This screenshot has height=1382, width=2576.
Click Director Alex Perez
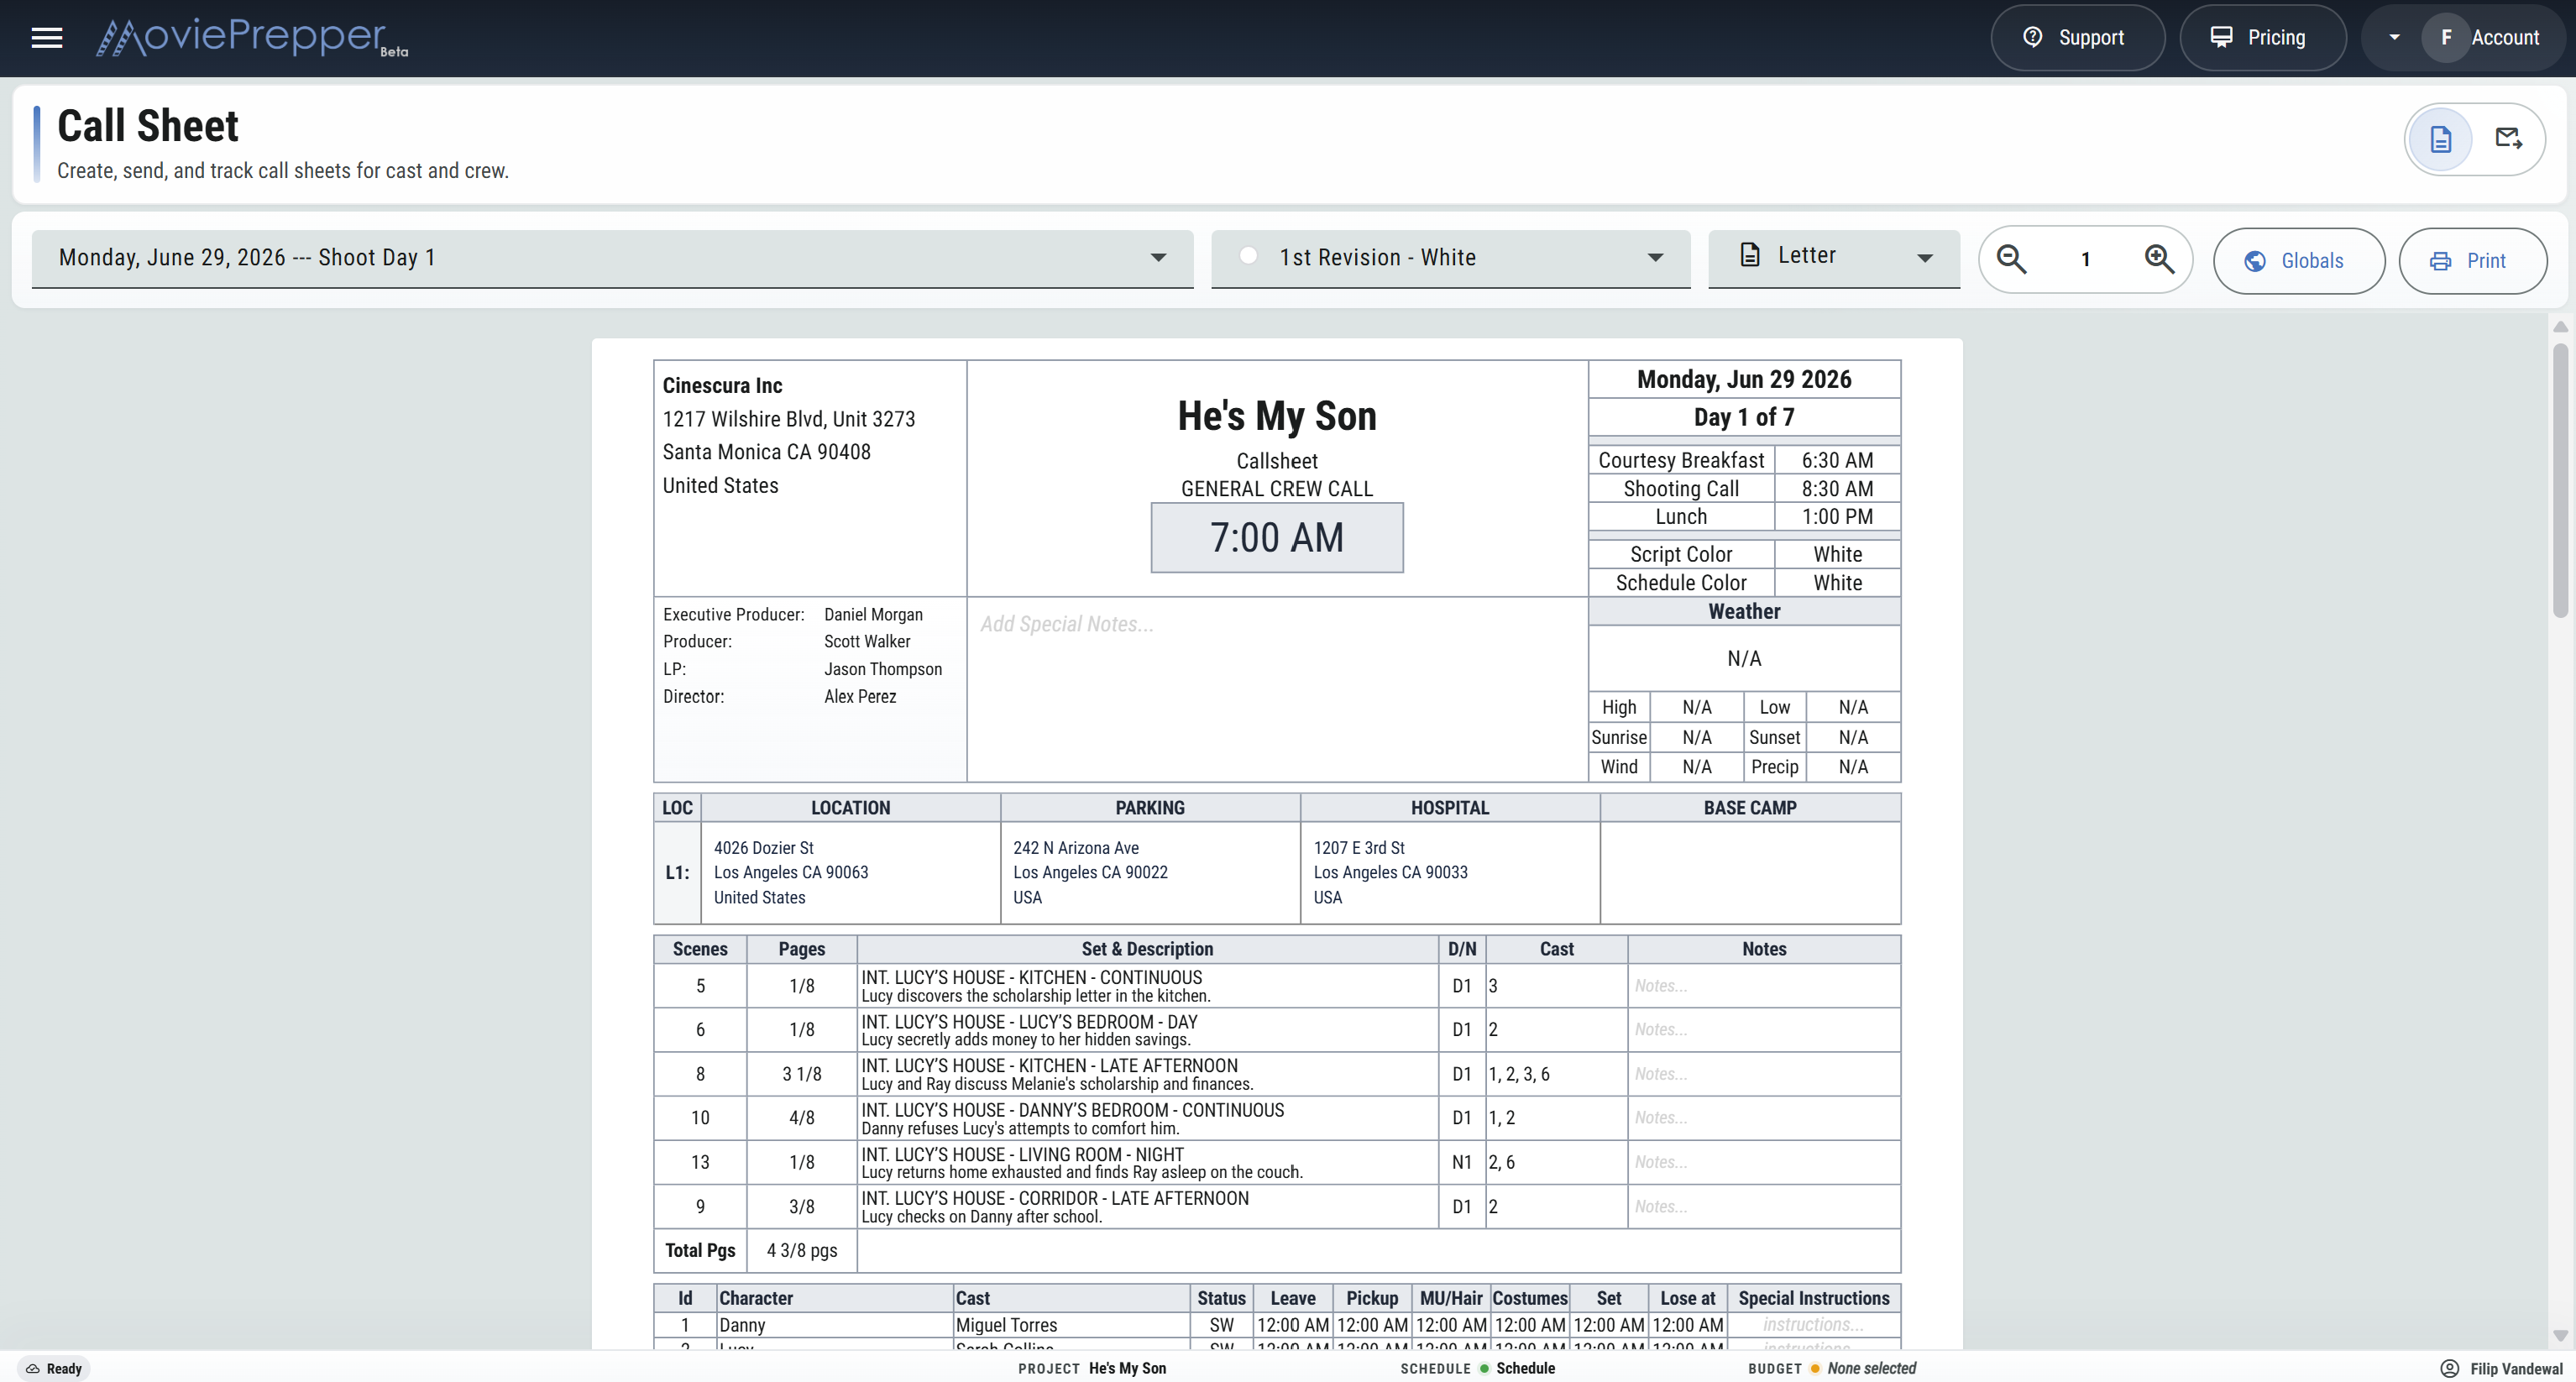[860, 697]
